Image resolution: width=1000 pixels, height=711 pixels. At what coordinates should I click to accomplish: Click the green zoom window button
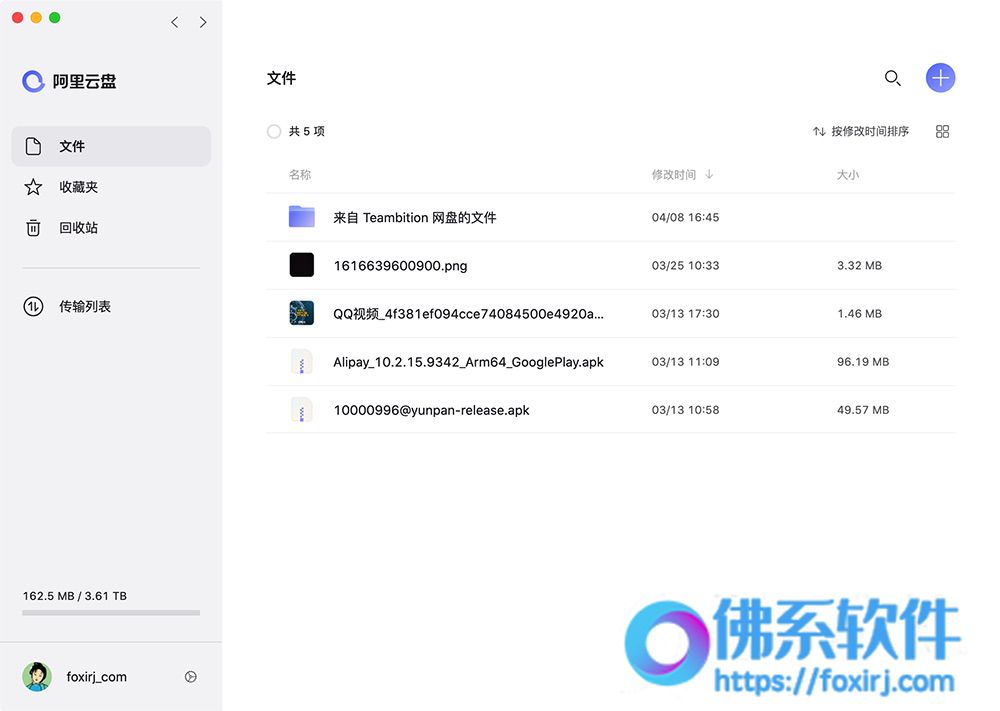55,18
